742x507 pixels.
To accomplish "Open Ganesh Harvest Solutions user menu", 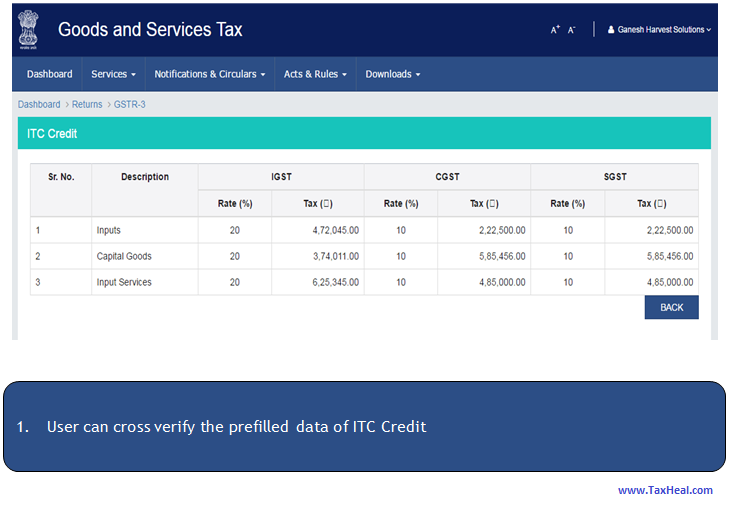I will pyautogui.click(x=659, y=30).
